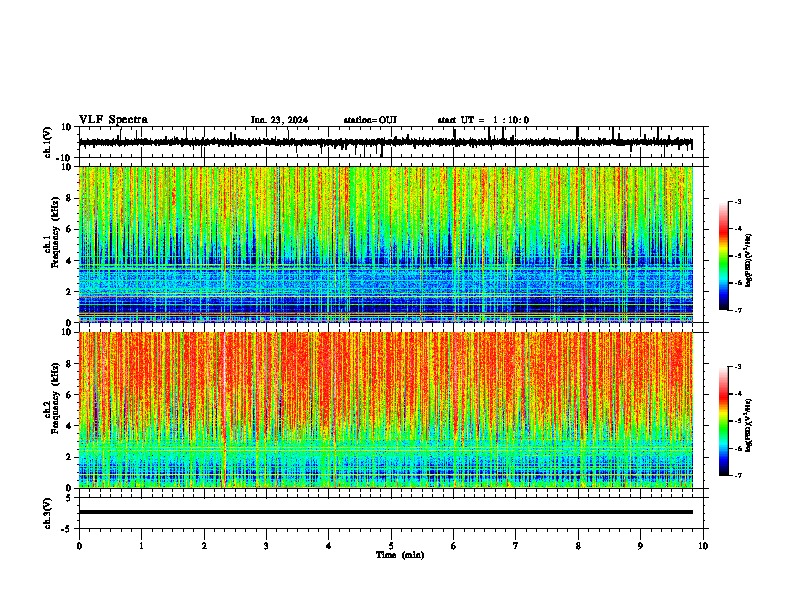Click the ch.1 frequency spectrogram panel

coord(385,244)
